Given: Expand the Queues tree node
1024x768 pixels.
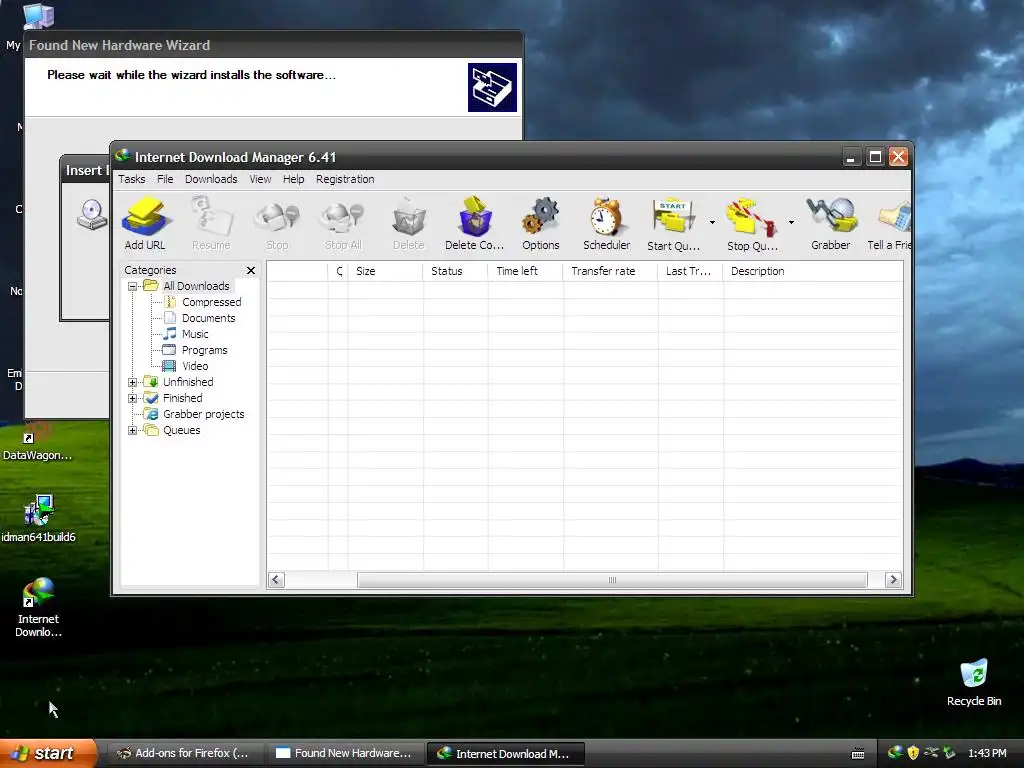Looking at the screenshot, I should 133,430.
